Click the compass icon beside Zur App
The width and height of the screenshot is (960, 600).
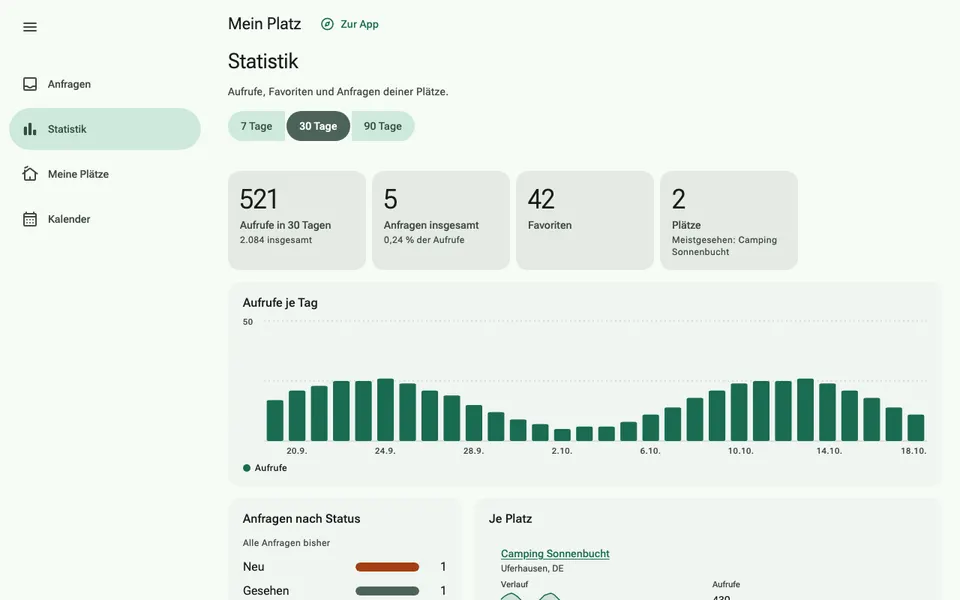(x=328, y=24)
